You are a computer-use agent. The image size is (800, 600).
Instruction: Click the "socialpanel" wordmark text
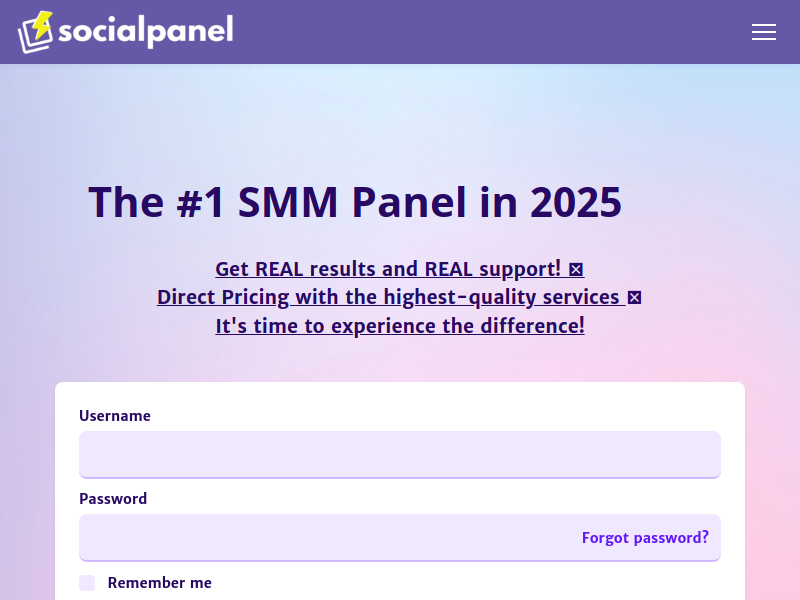click(x=146, y=31)
